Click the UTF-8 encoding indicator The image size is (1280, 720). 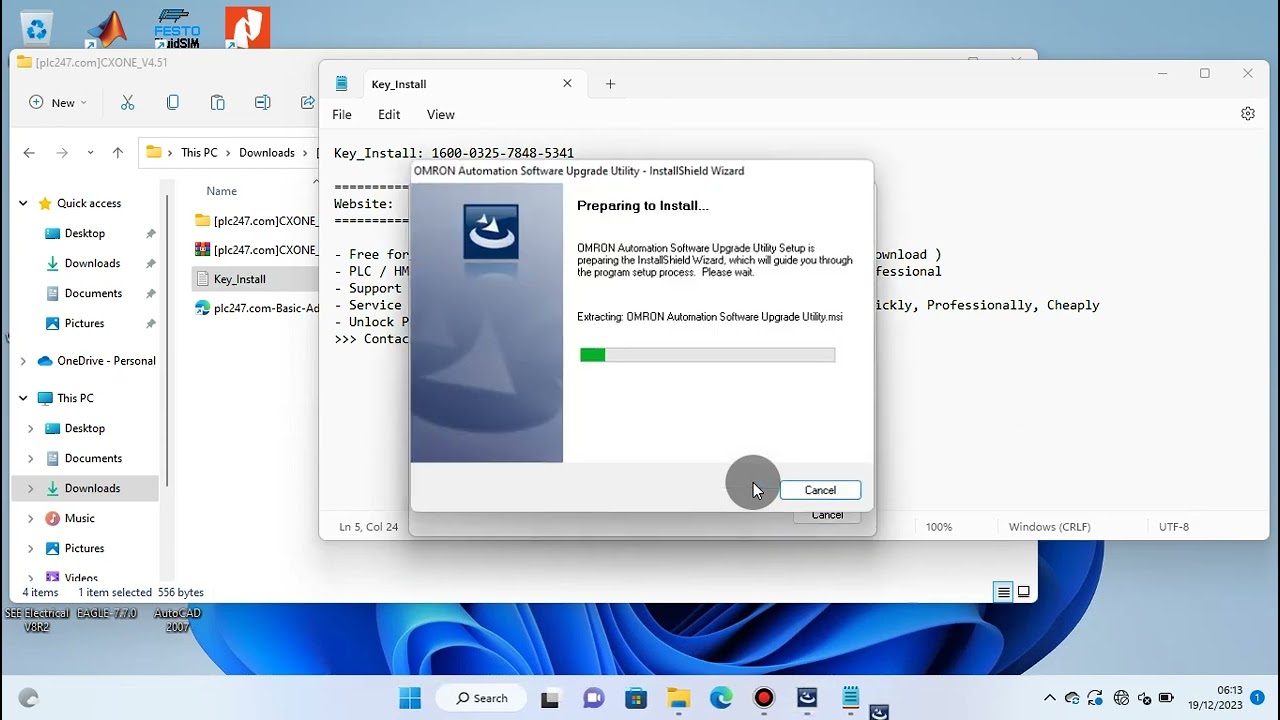[x=1174, y=526]
